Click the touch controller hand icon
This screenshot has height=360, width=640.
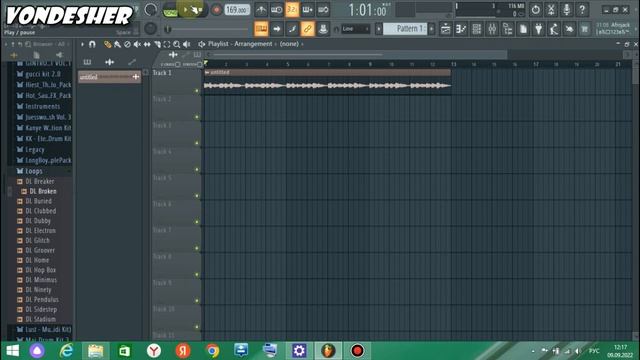[x=569, y=29]
